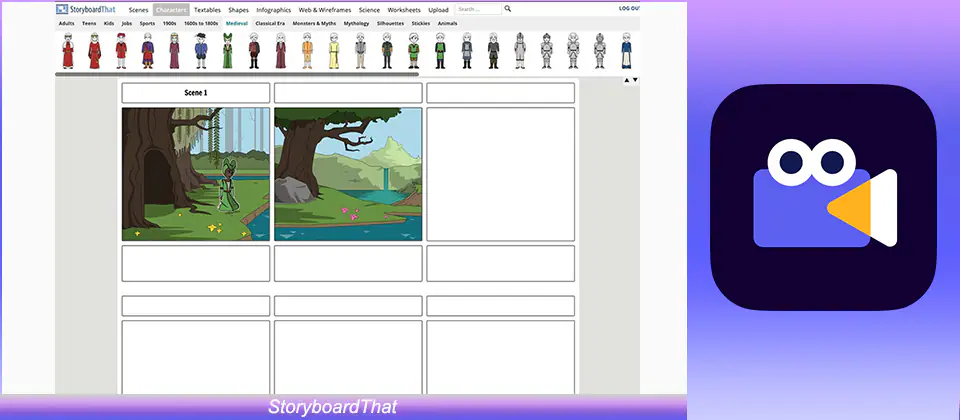The width and height of the screenshot is (960, 420).
Task: Focus the Search input field
Action: [478, 9]
